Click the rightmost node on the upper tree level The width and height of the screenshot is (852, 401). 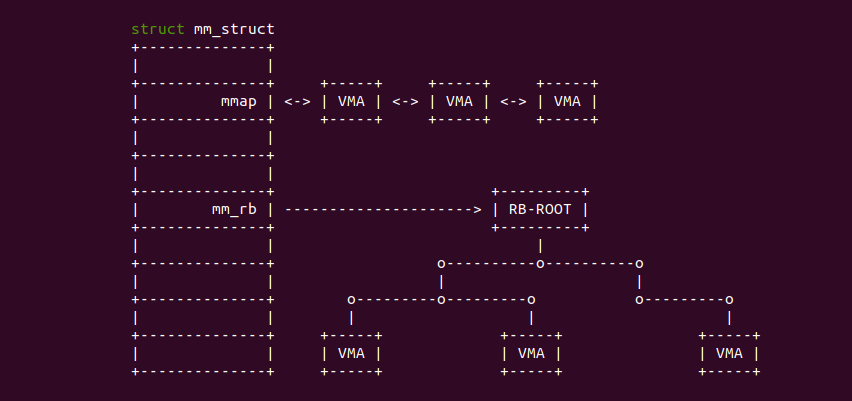tap(639, 263)
